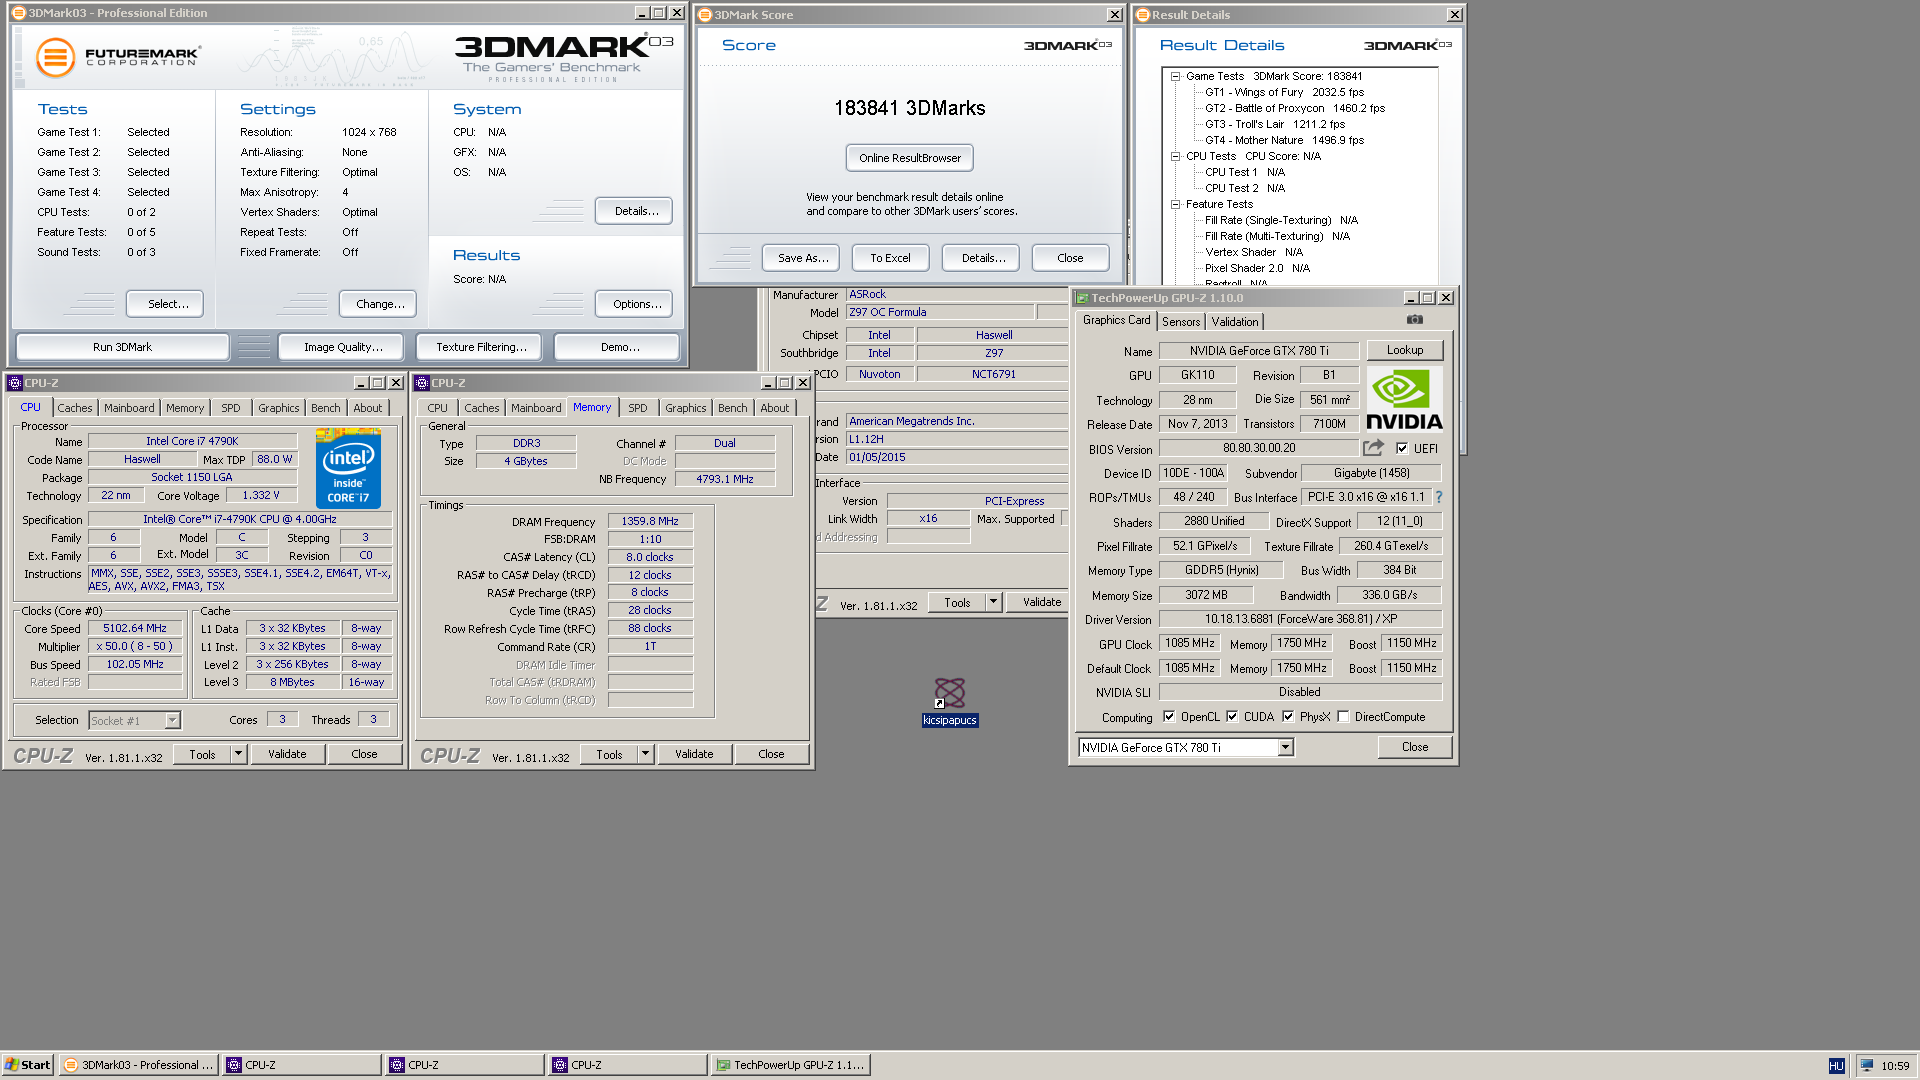Take GPU-Z screenshot with camera icon
Image resolution: width=1920 pixels, height=1080 pixels.
pyautogui.click(x=1414, y=320)
